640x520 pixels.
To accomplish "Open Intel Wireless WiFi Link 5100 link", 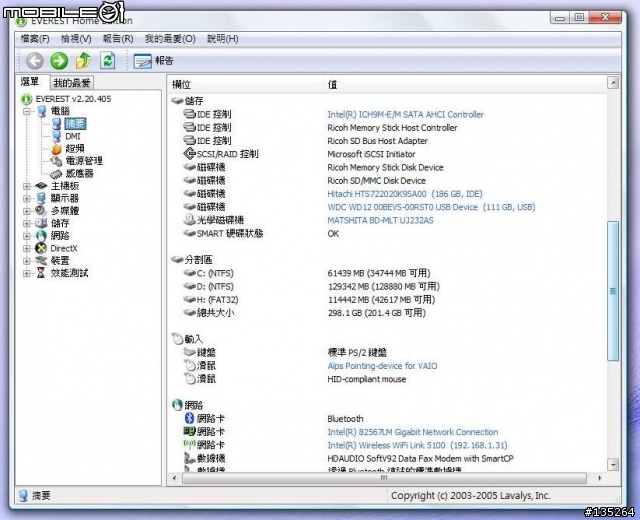I will tap(417, 445).
